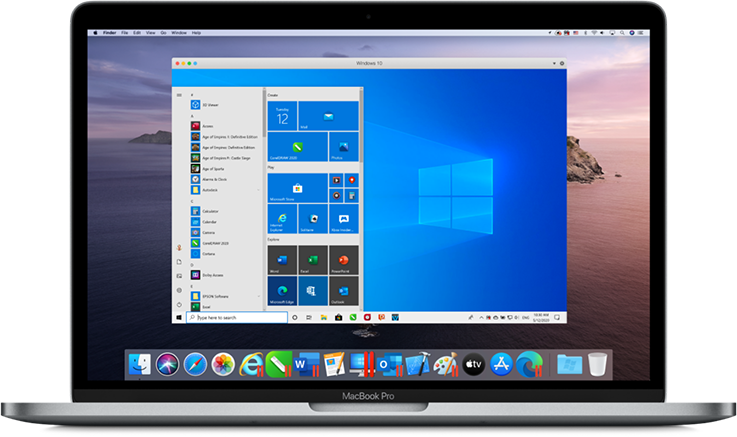Open Parallels window title dropdown arrow

[554, 63]
